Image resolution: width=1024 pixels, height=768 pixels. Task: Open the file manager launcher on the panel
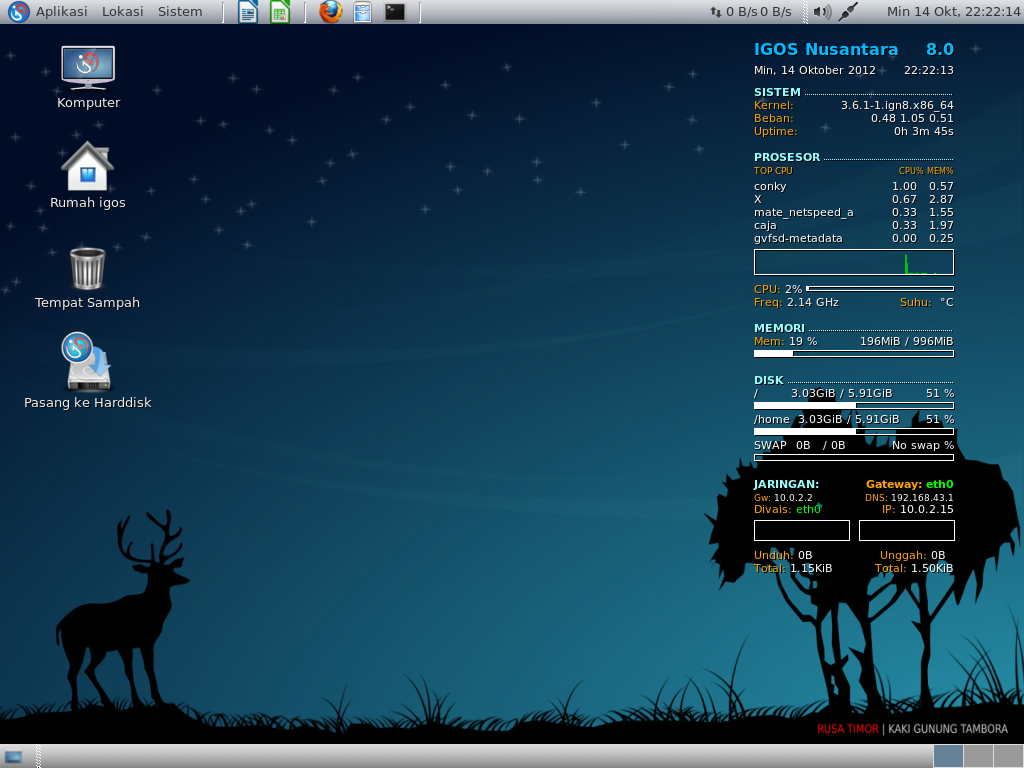(x=361, y=12)
